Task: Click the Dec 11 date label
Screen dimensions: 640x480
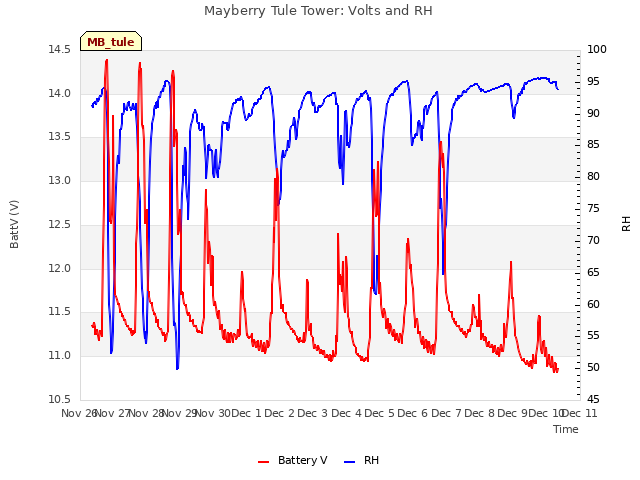Action: [580, 413]
